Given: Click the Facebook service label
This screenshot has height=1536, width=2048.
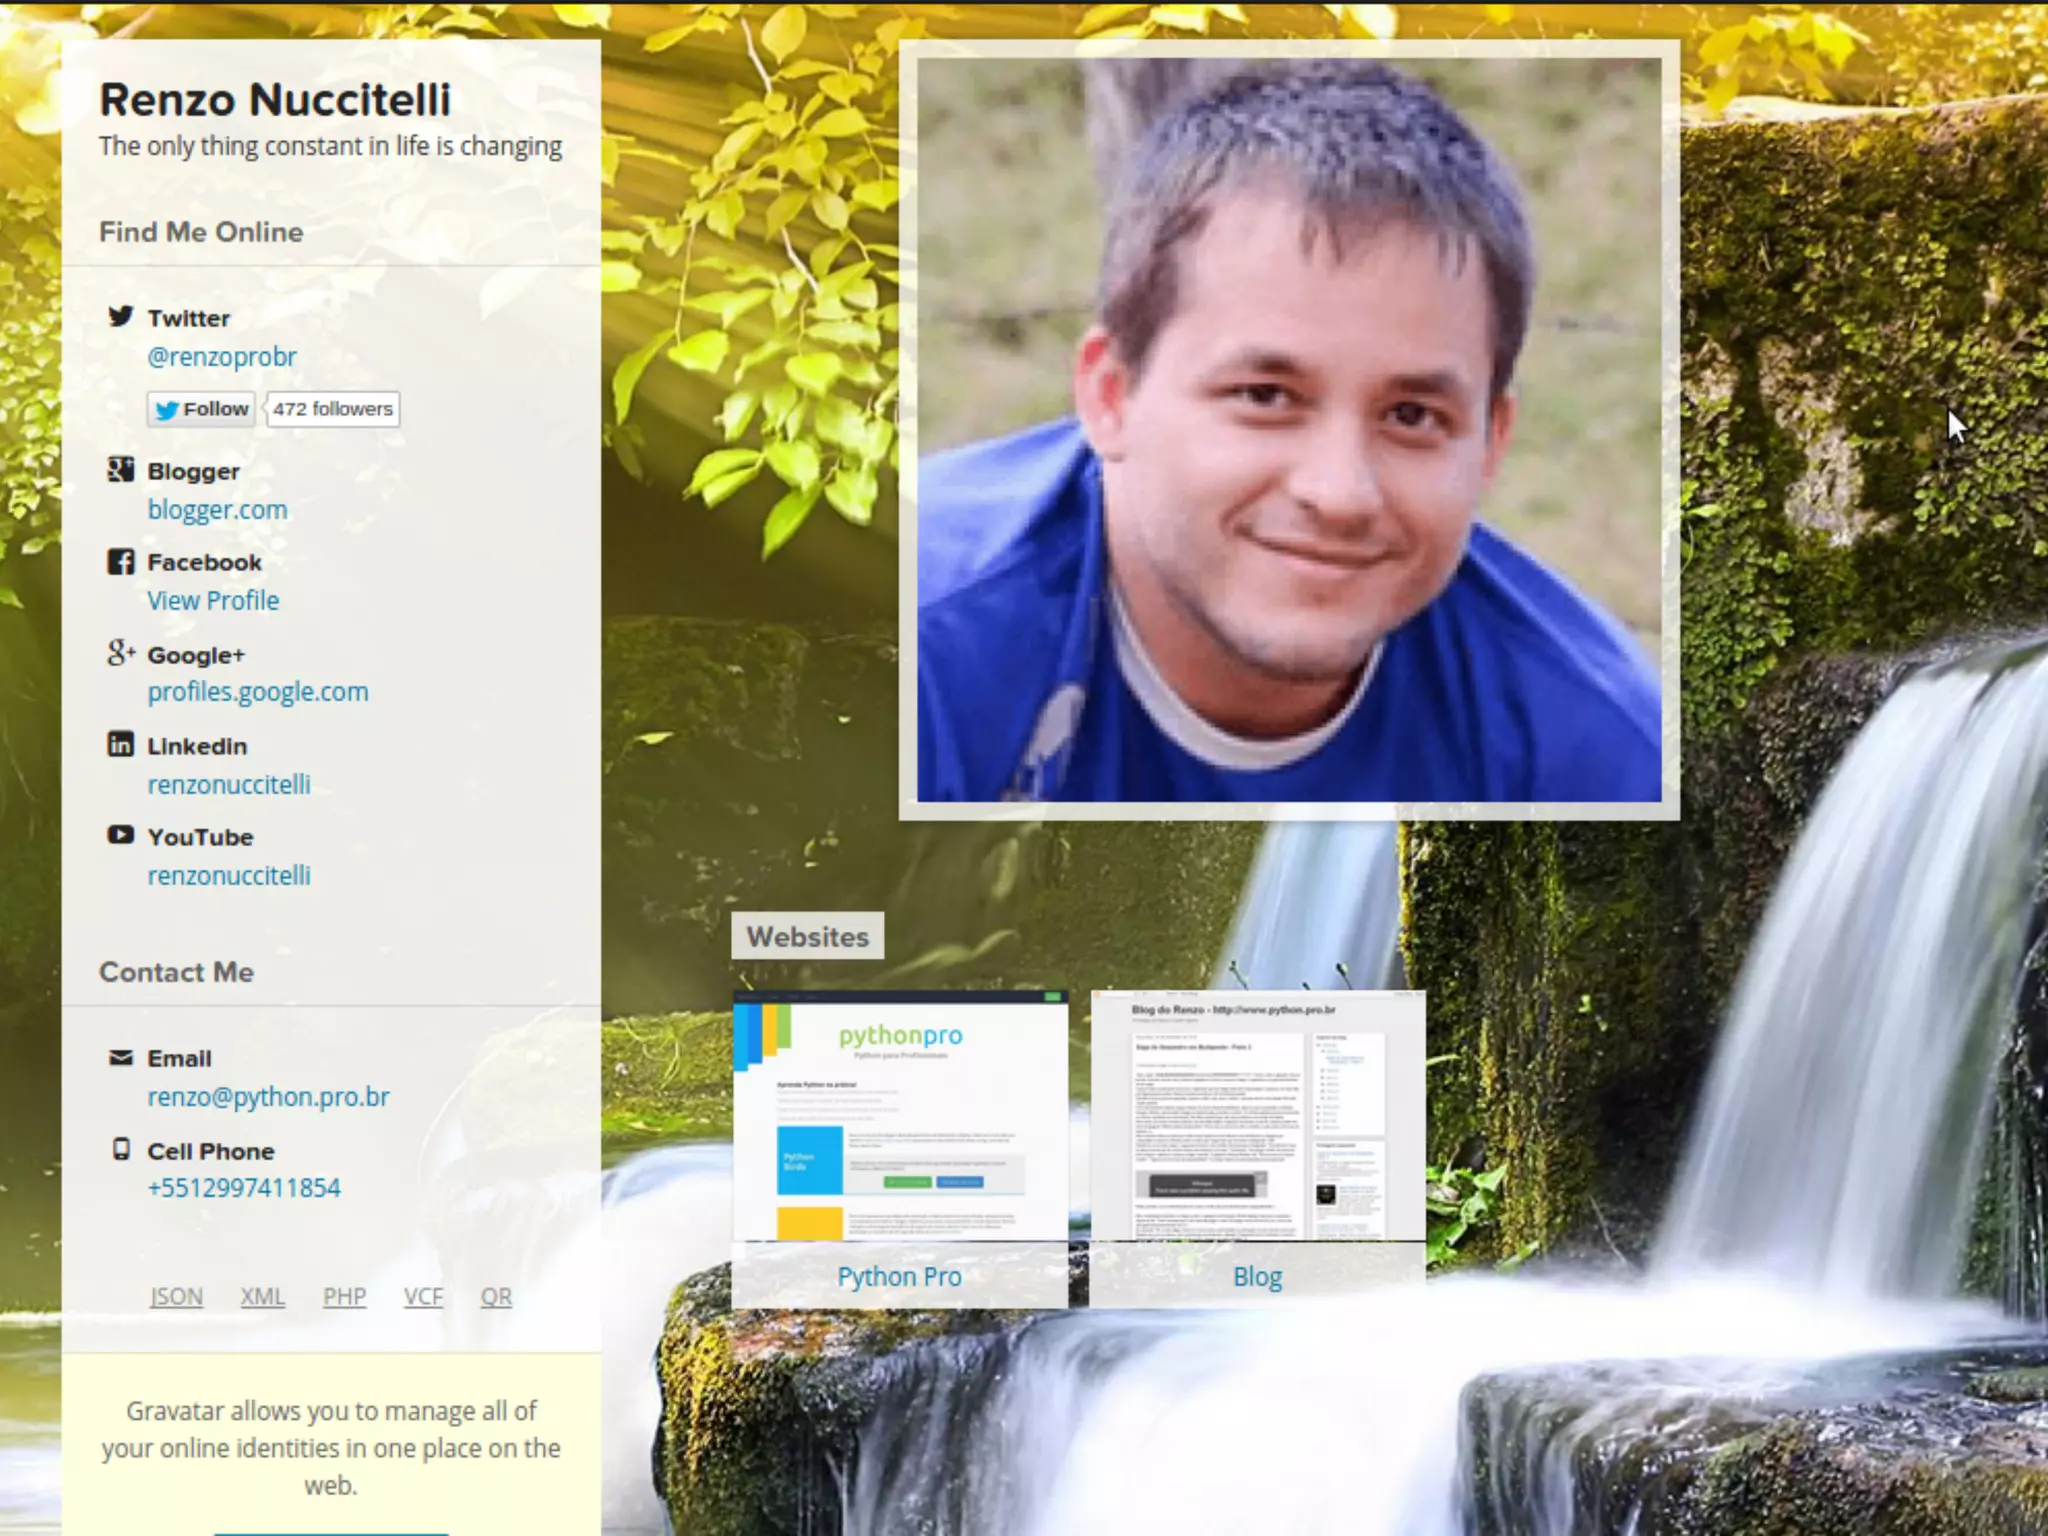Looking at the screenshot, I should tap(205, 562).
